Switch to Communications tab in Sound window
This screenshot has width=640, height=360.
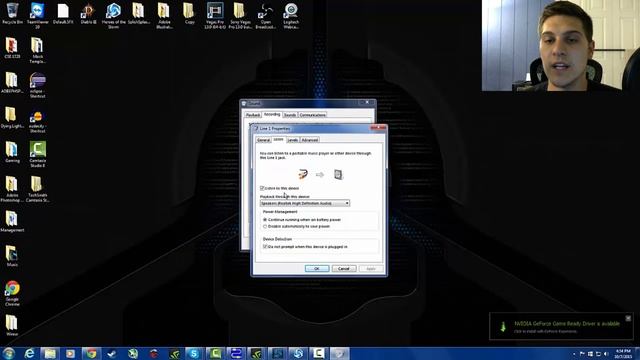[313, 115]
